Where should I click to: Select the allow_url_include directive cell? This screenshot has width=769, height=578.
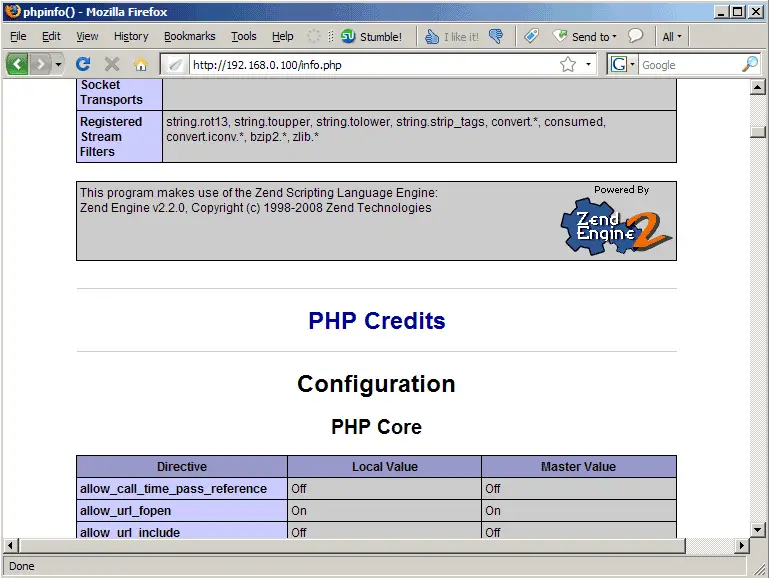coord(182,530)
